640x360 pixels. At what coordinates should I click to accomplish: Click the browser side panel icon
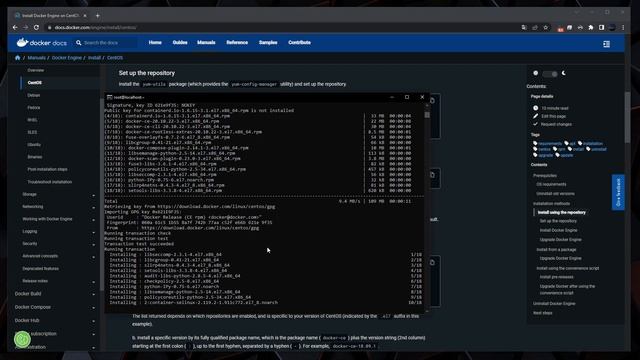(x=601, y=27)
